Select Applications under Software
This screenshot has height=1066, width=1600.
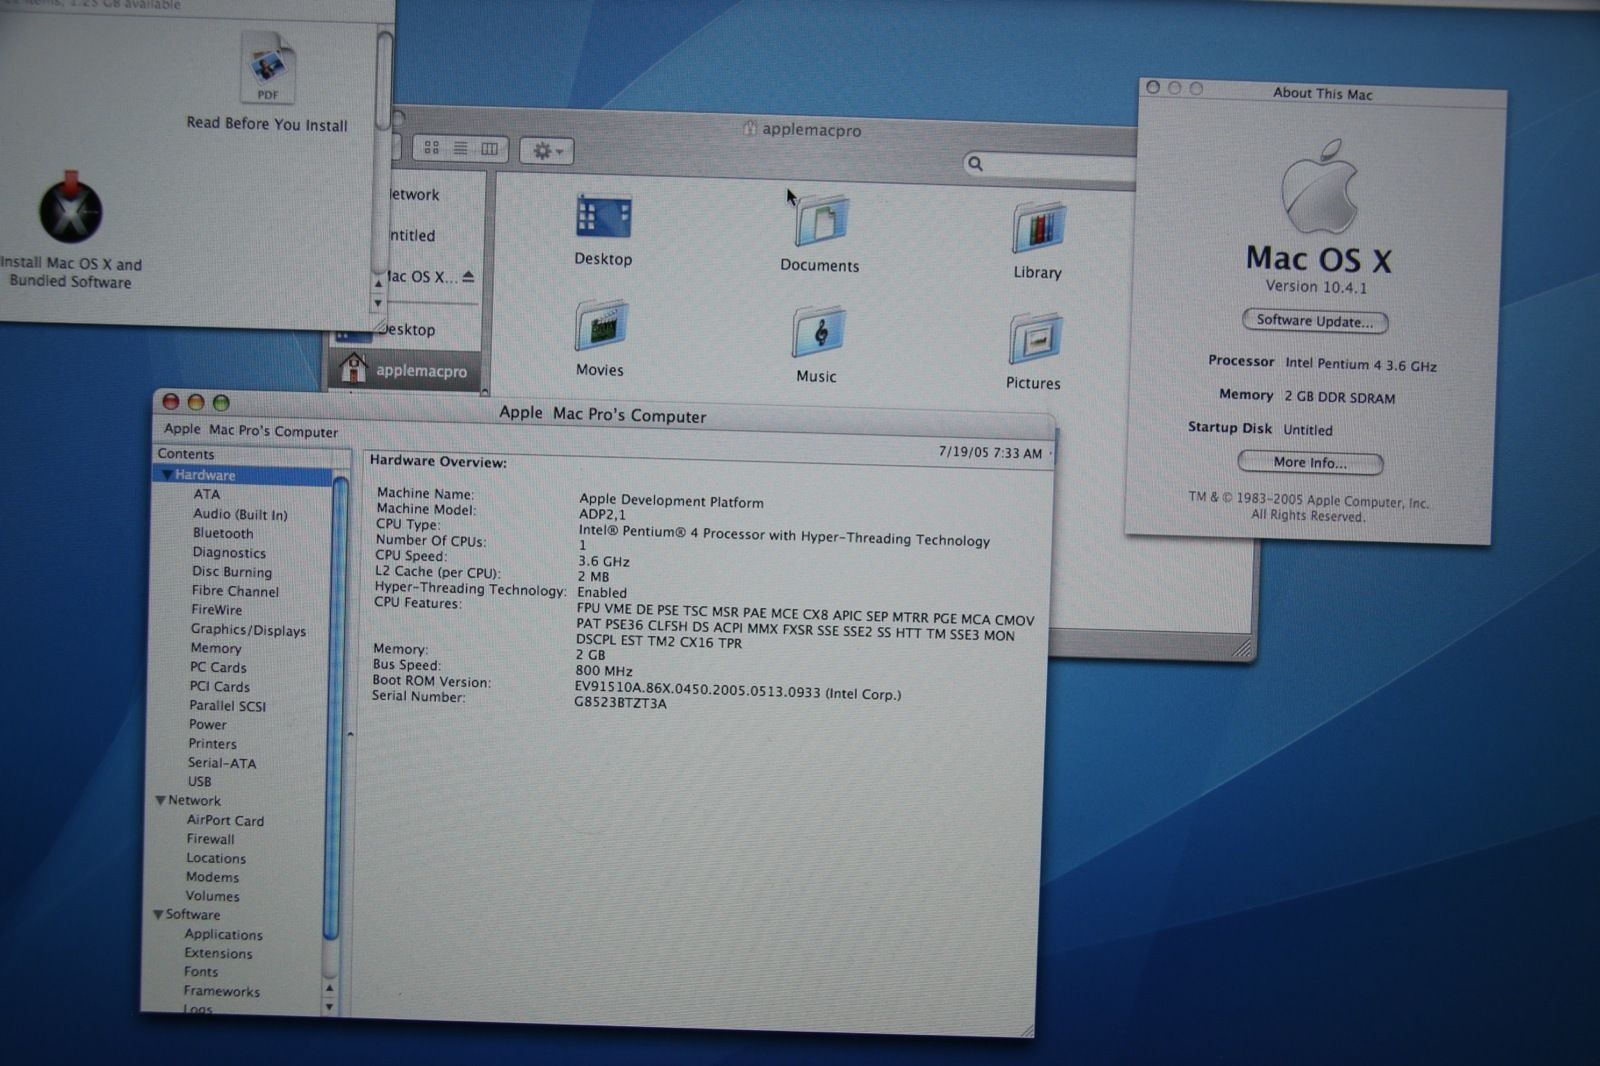(223, 935)
